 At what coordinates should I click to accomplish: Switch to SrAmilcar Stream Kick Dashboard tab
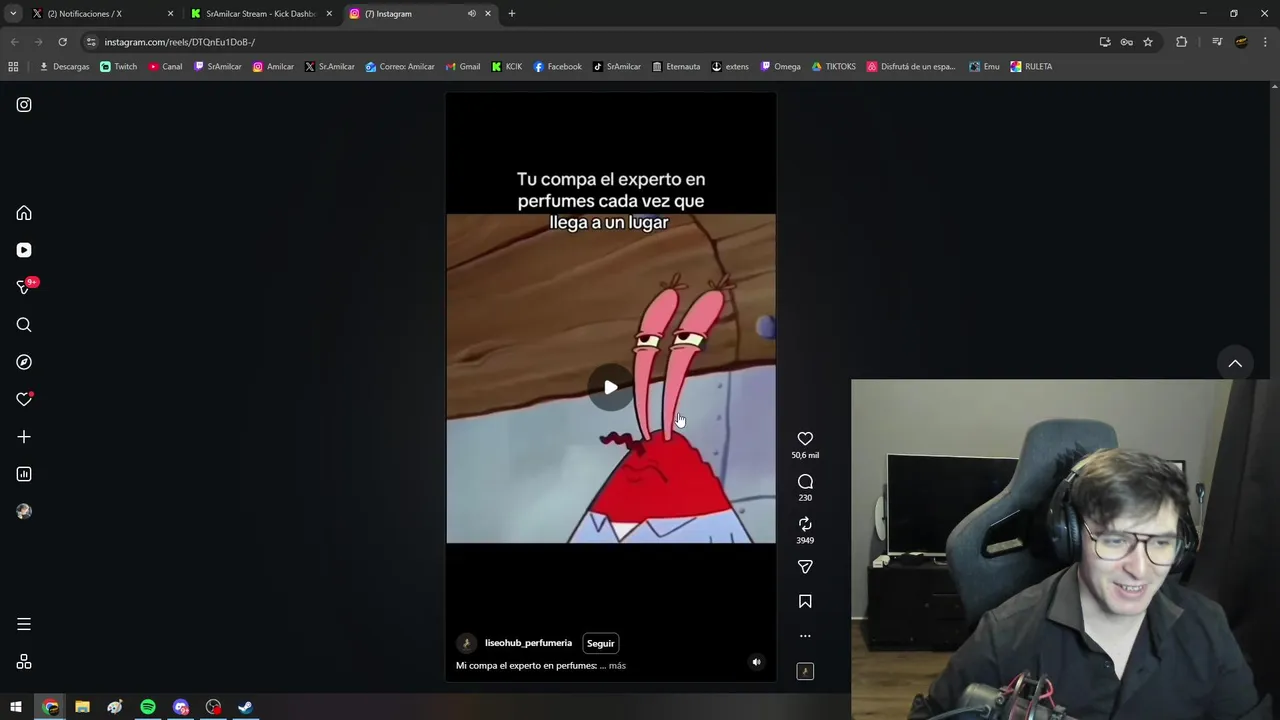tap(260, 14)
